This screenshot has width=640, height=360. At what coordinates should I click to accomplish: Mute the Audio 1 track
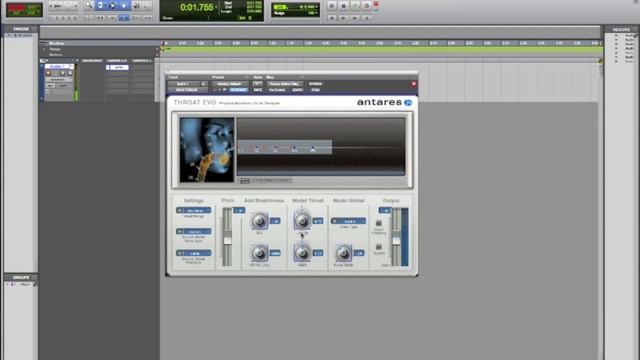click(70, 73)
